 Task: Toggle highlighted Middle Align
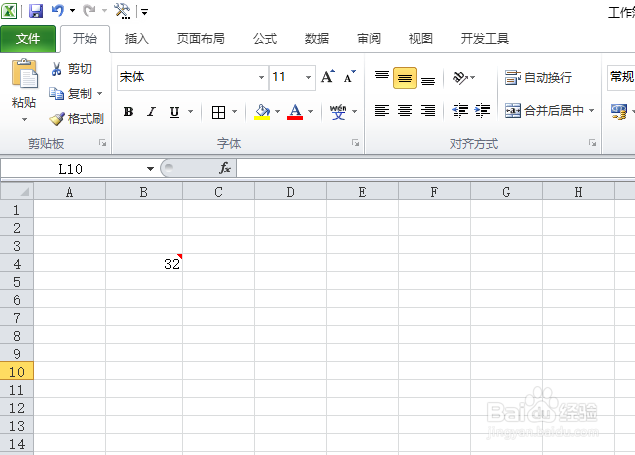tap(405, 78)
